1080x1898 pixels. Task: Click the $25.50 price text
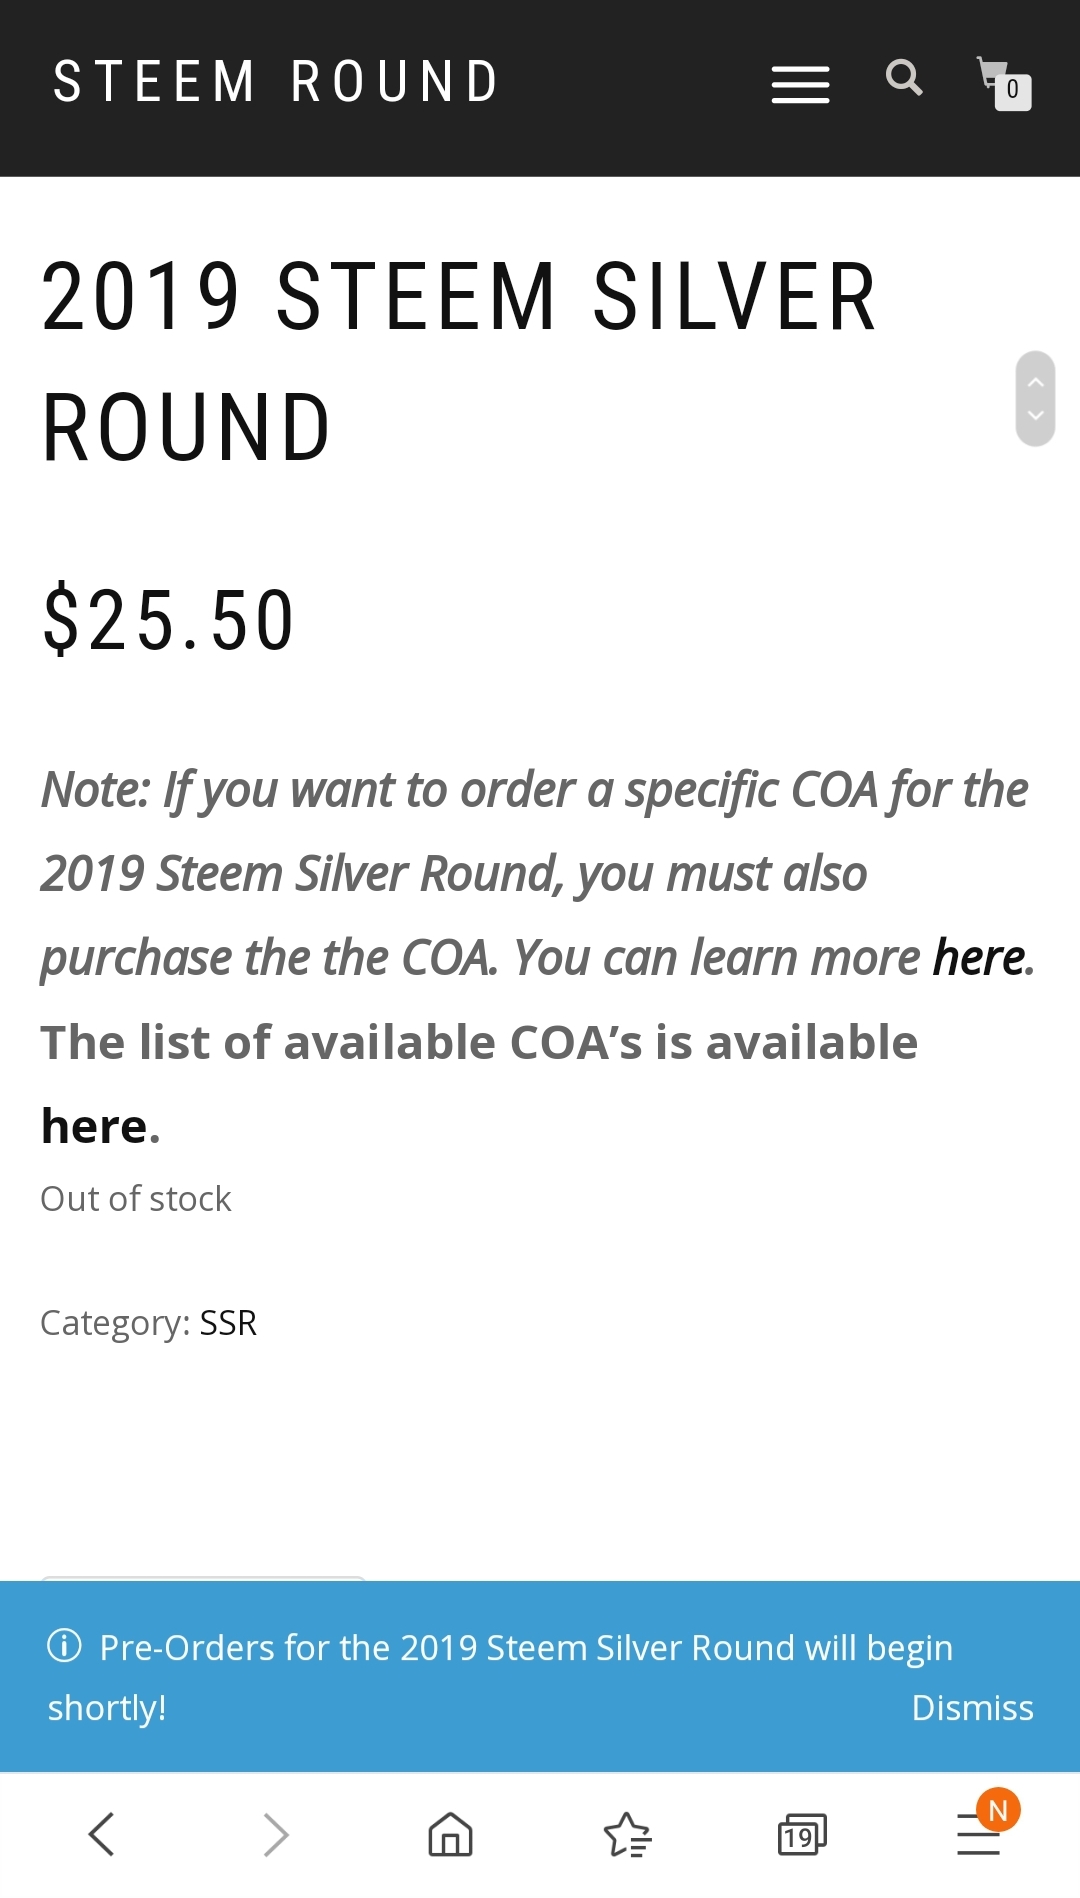(168, 620)
